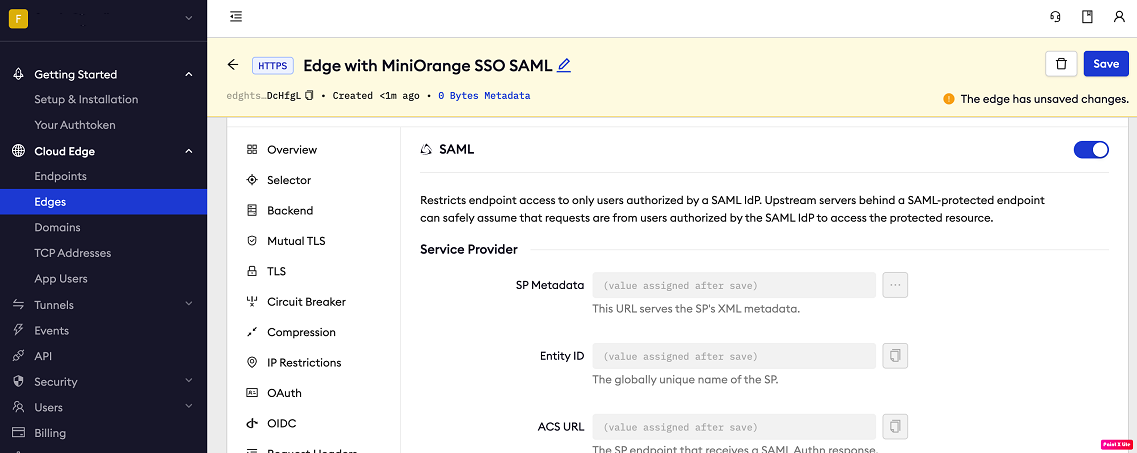Open the 0 Bytes Metadata link
Viewport: 1137px width, 453px height.
pos(484,96)
